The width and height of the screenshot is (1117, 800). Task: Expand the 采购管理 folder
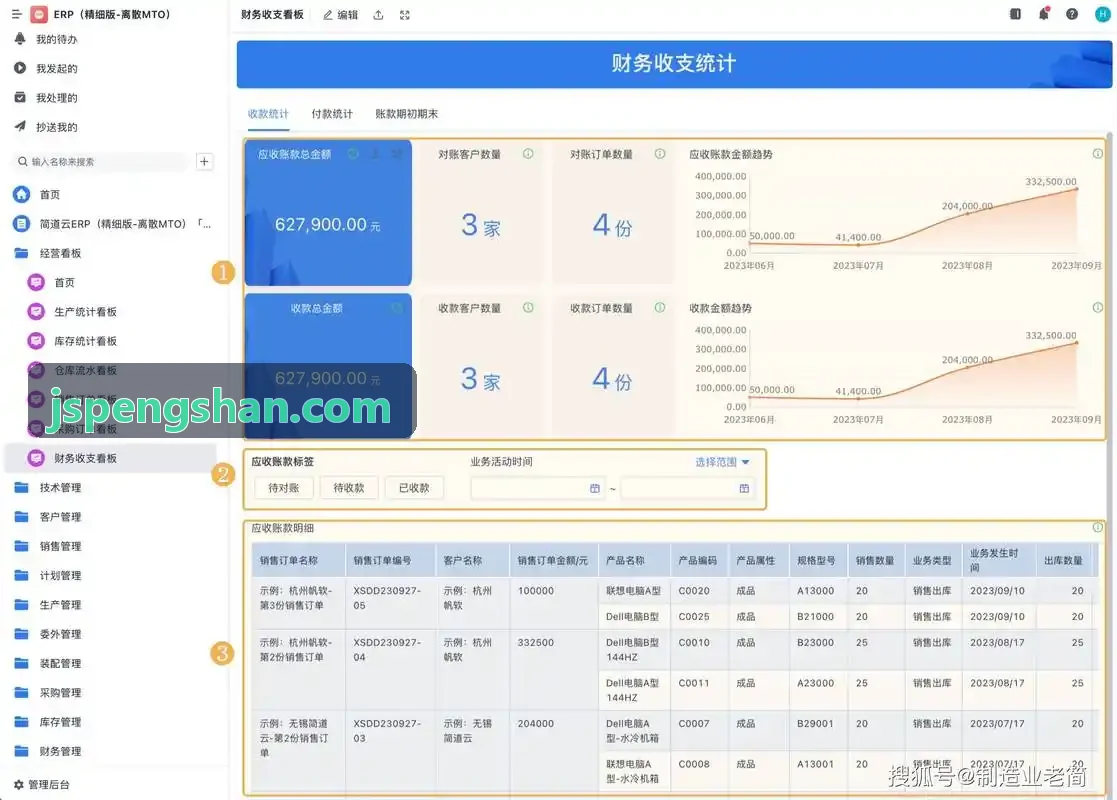coord(48,692)
